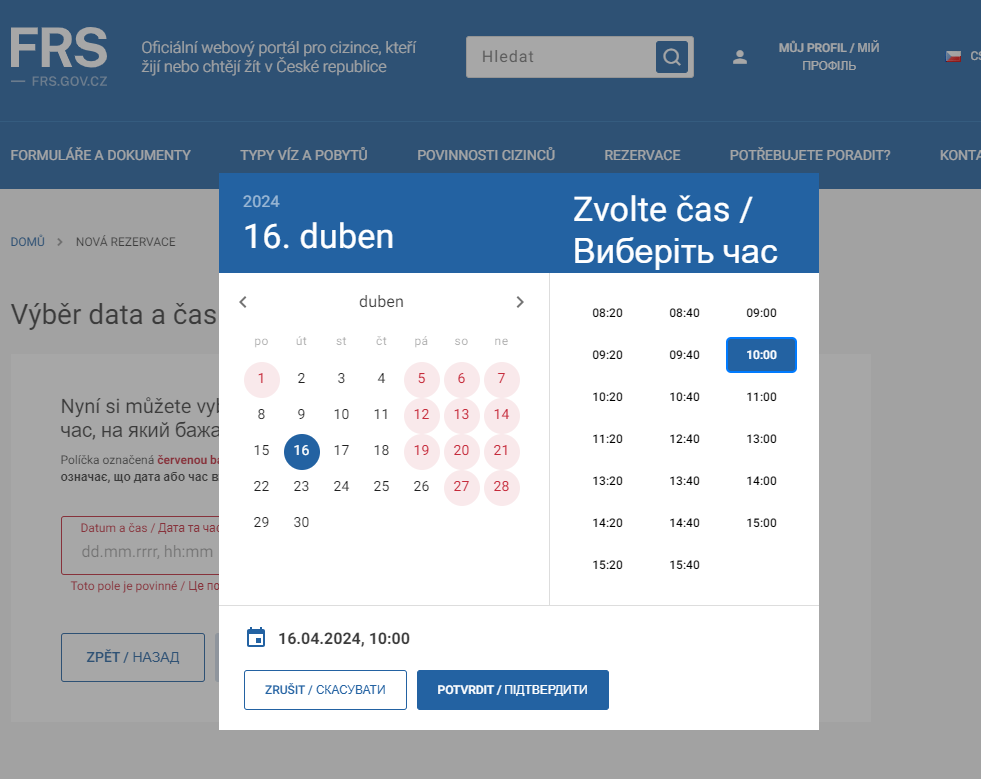Click the calendar icon beside 16.04.2024
The height and width of the screenshot is (779, 981).
click(x=256, y=638)
